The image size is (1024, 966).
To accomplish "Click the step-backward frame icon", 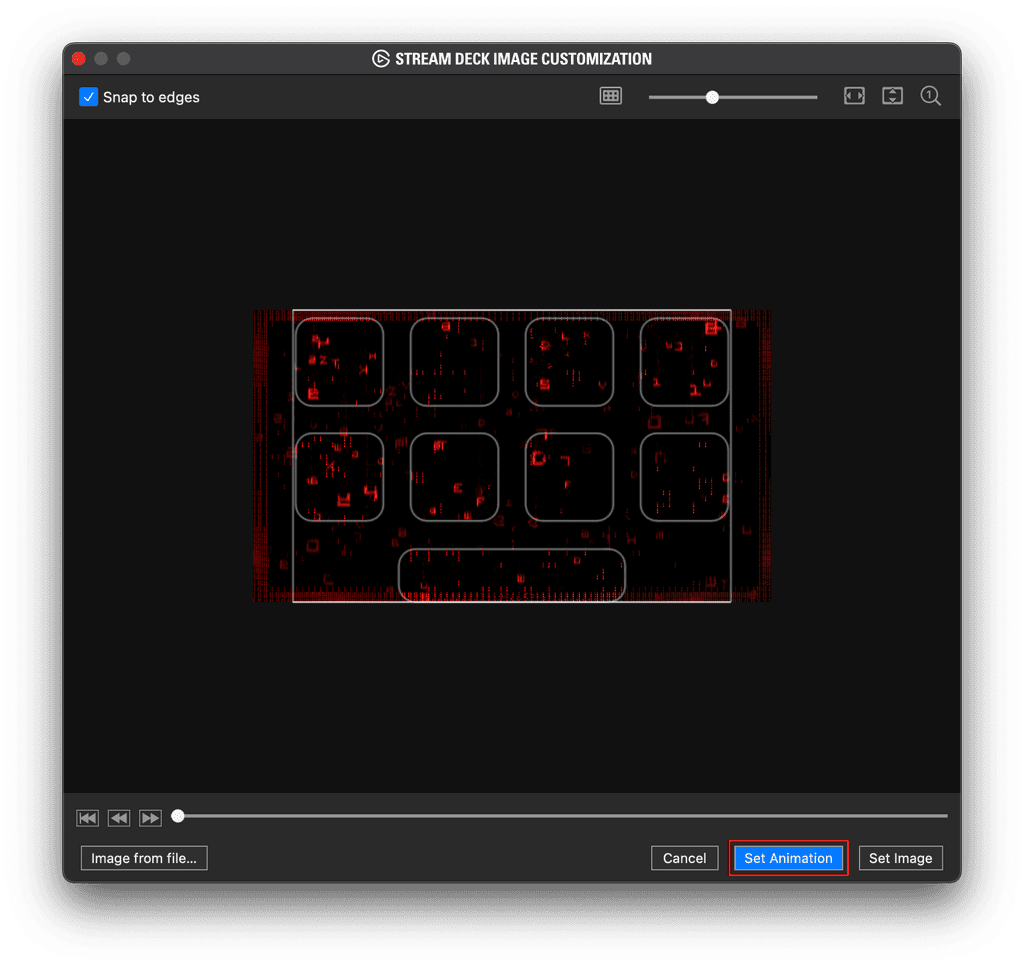I will coord(119,817).
